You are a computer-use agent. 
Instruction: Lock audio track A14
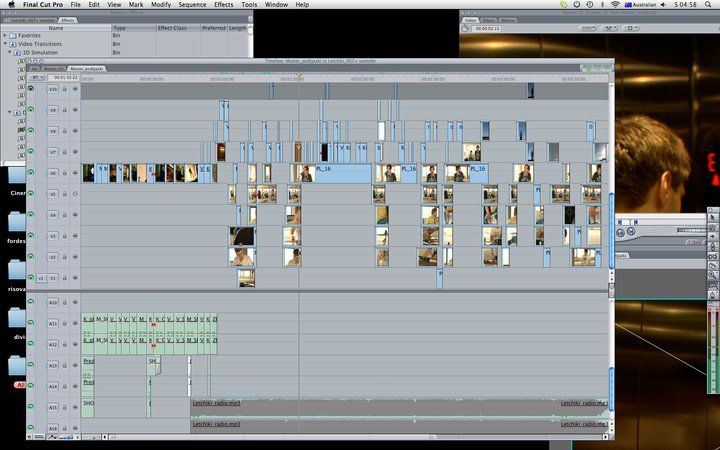(65, 386)
